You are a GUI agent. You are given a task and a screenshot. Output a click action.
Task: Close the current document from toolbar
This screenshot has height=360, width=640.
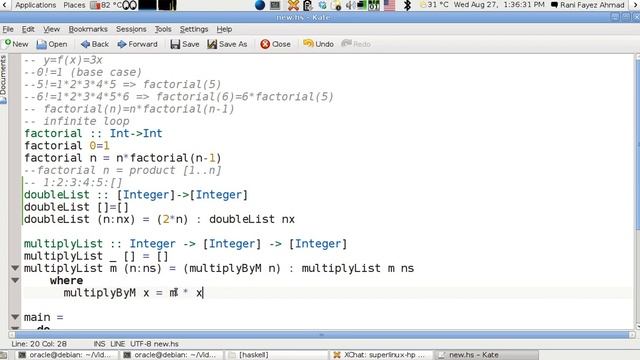pyautogui.click(x=276, y=44)
